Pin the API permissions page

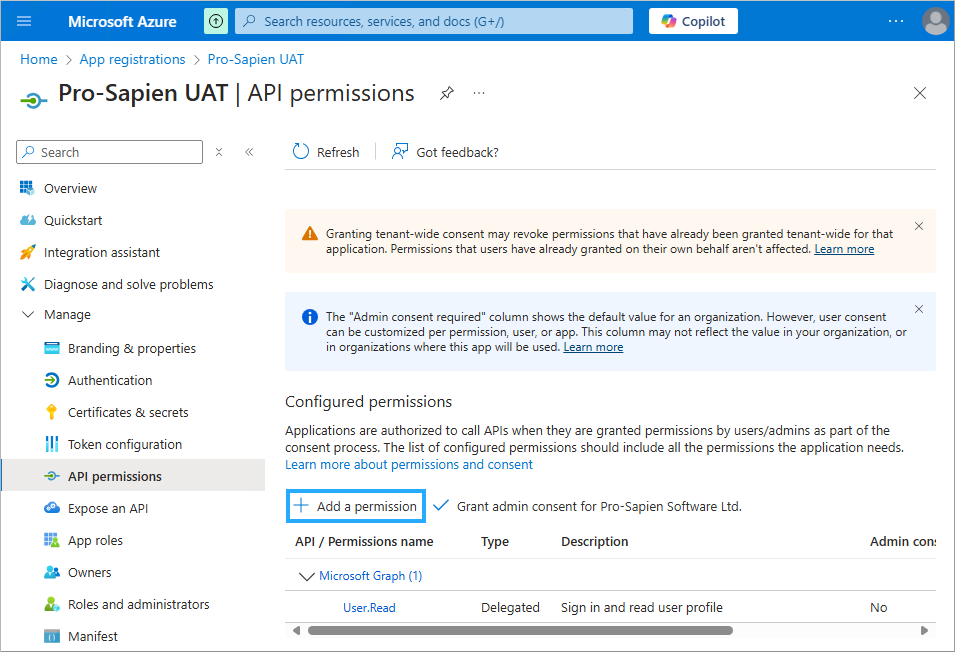[x=447, y=93]
